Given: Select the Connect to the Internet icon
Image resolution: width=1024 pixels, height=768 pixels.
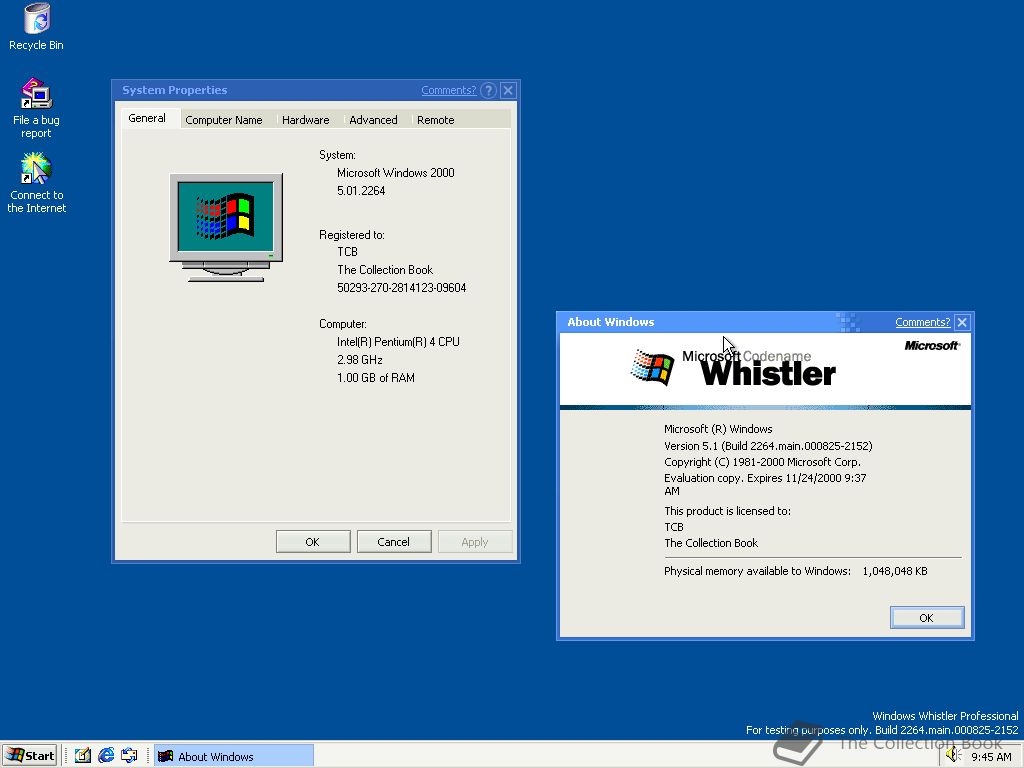Looking at the screenshot, I should point(37,183).
